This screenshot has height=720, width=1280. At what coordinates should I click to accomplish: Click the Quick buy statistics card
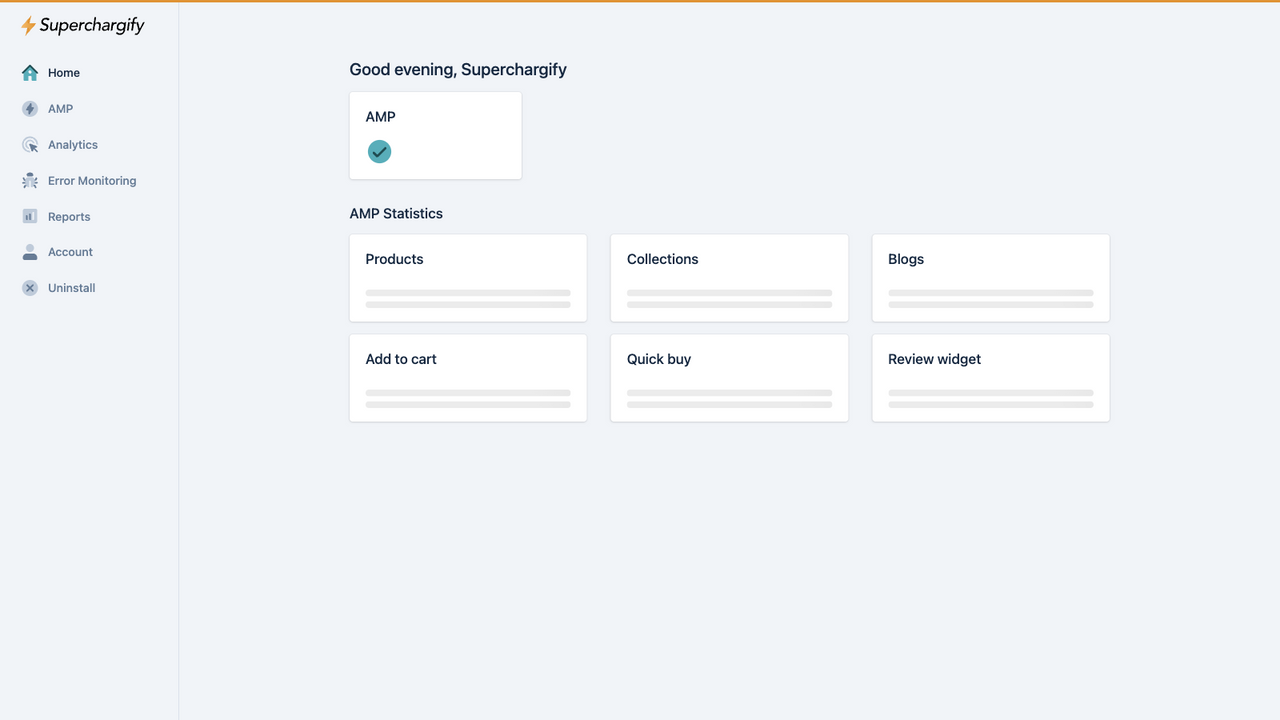[x=729, y=378]
